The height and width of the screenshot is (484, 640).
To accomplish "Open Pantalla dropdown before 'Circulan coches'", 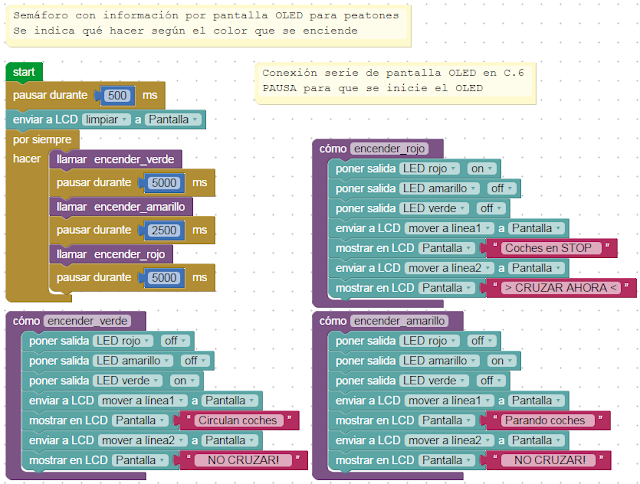I will pos(140,420).
